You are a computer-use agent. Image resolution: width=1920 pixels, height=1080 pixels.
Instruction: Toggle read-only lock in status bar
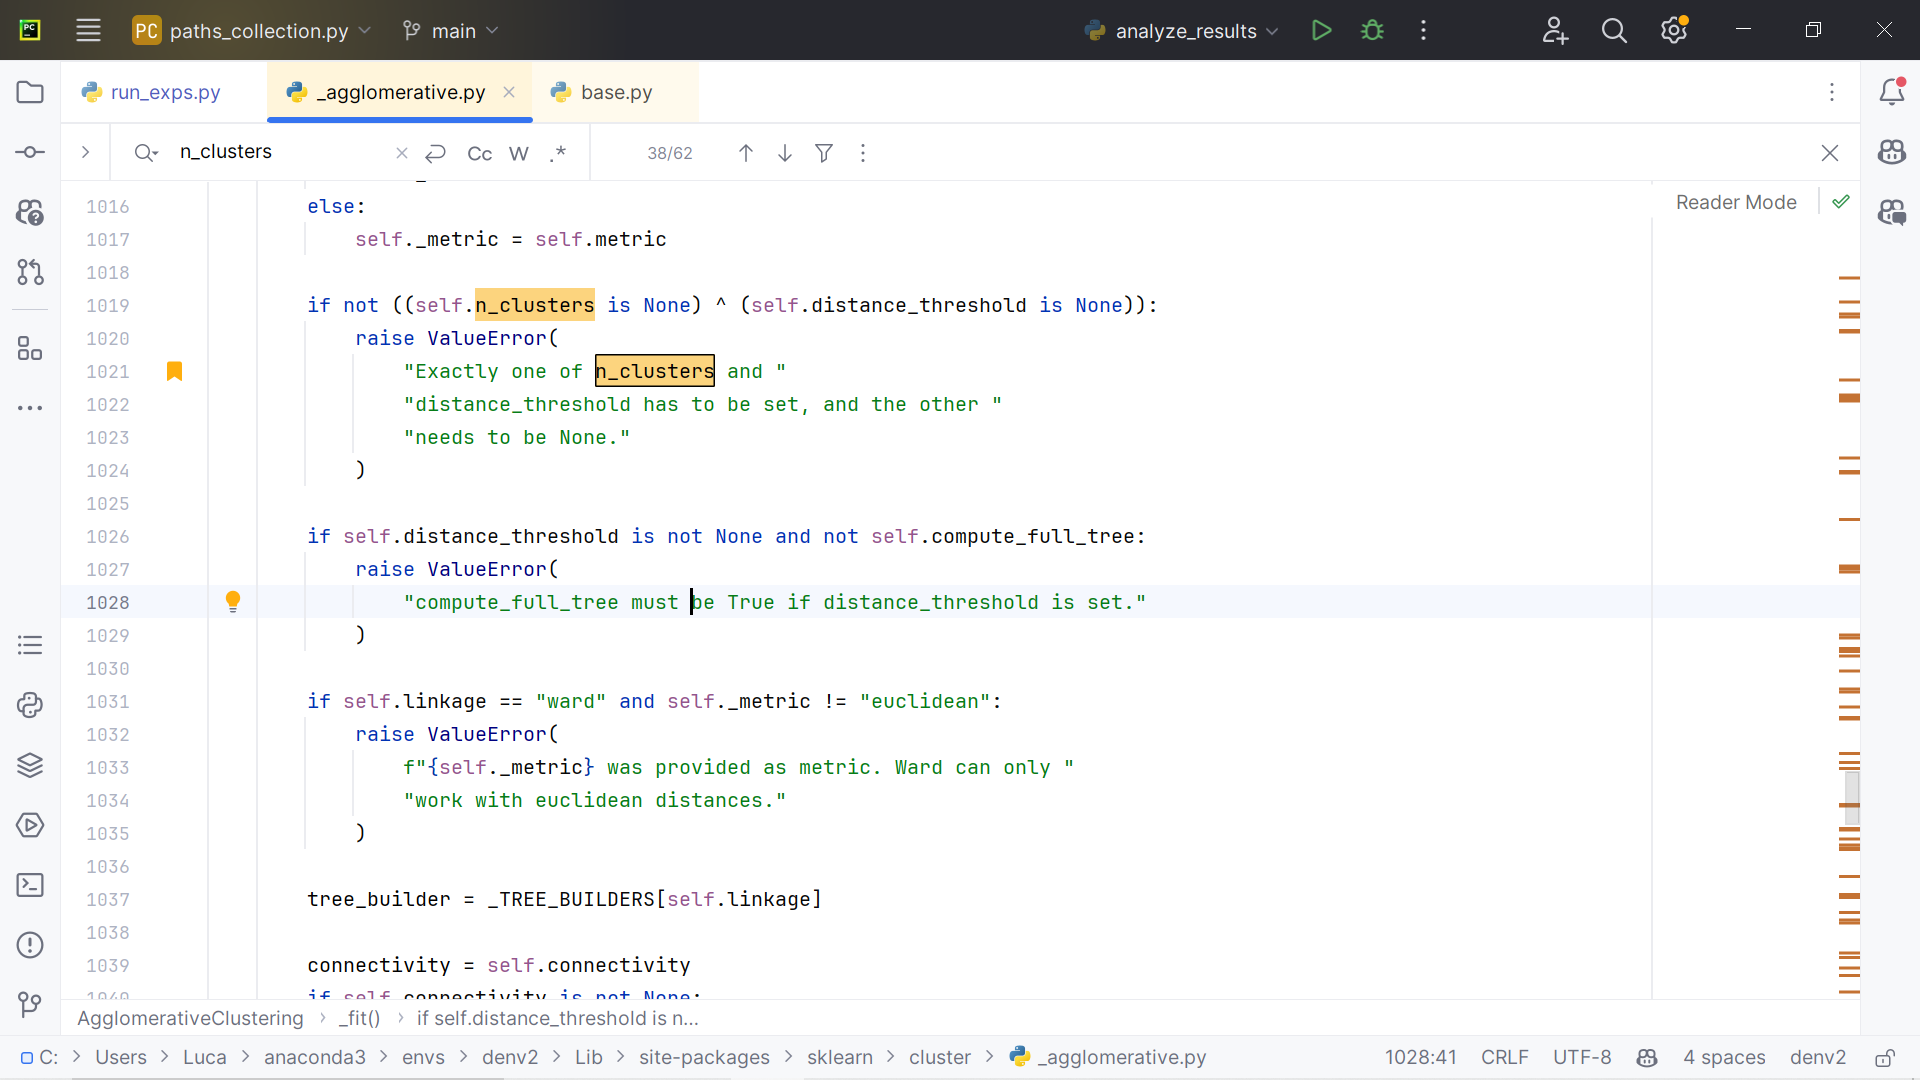(1885, 1058)
